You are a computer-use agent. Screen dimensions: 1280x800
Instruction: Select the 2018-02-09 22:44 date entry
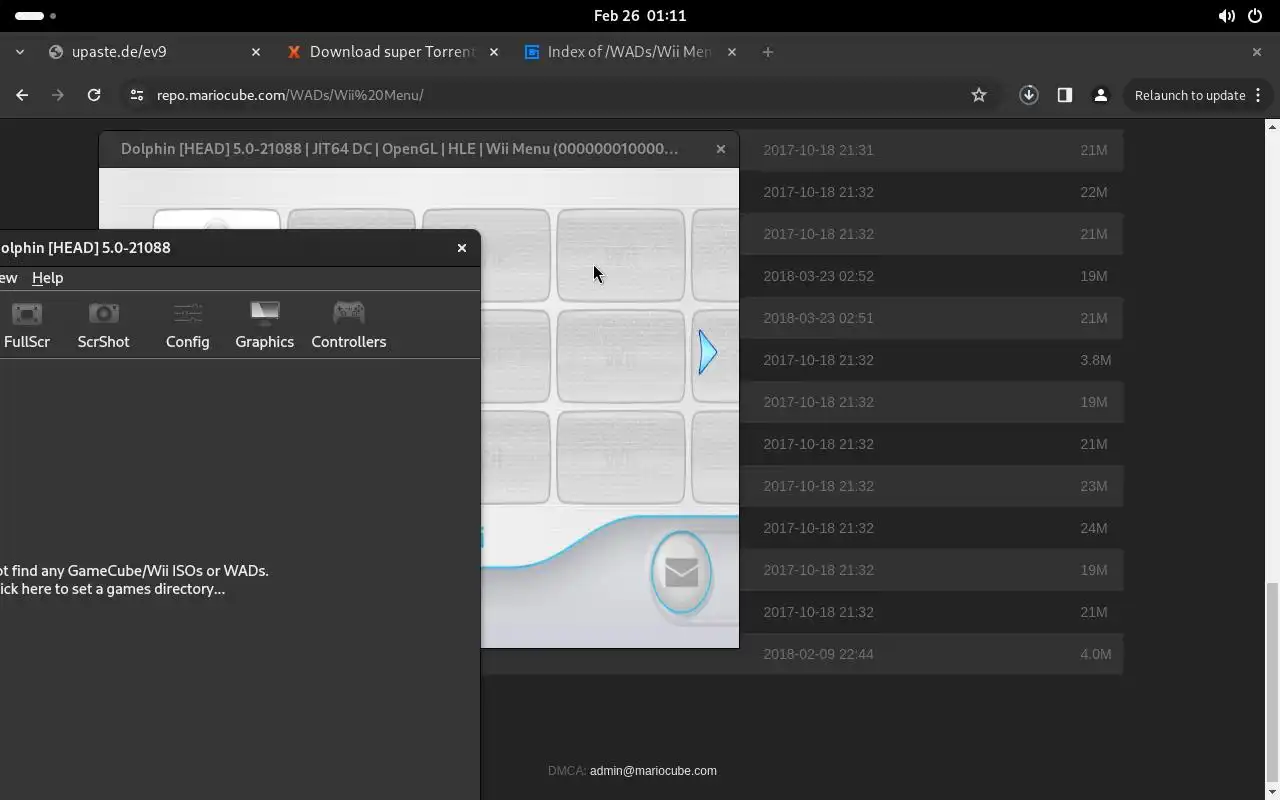click(x=818, y=654)
